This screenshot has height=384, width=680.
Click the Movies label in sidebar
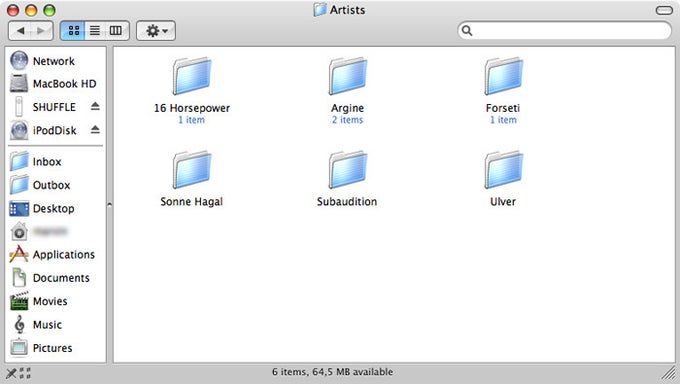[x=50, y=302]
